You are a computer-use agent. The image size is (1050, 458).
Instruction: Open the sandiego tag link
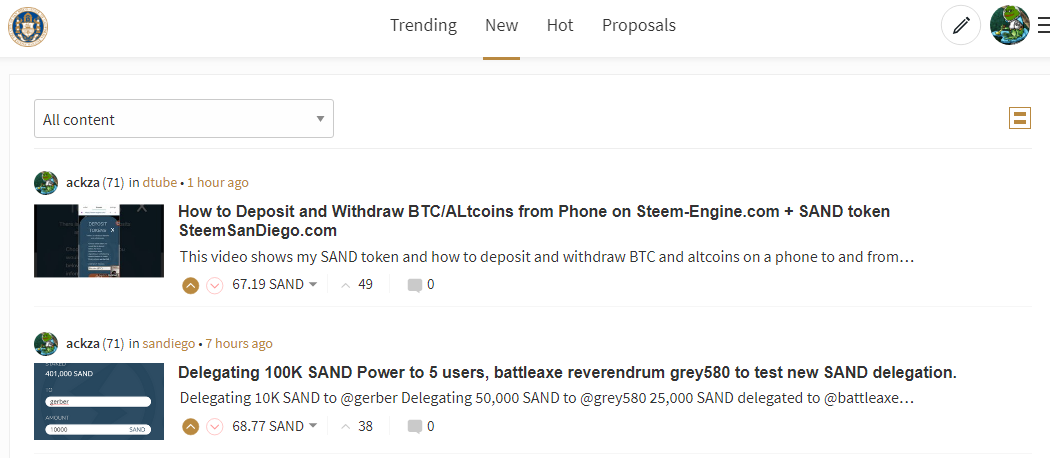pos(169,344)
